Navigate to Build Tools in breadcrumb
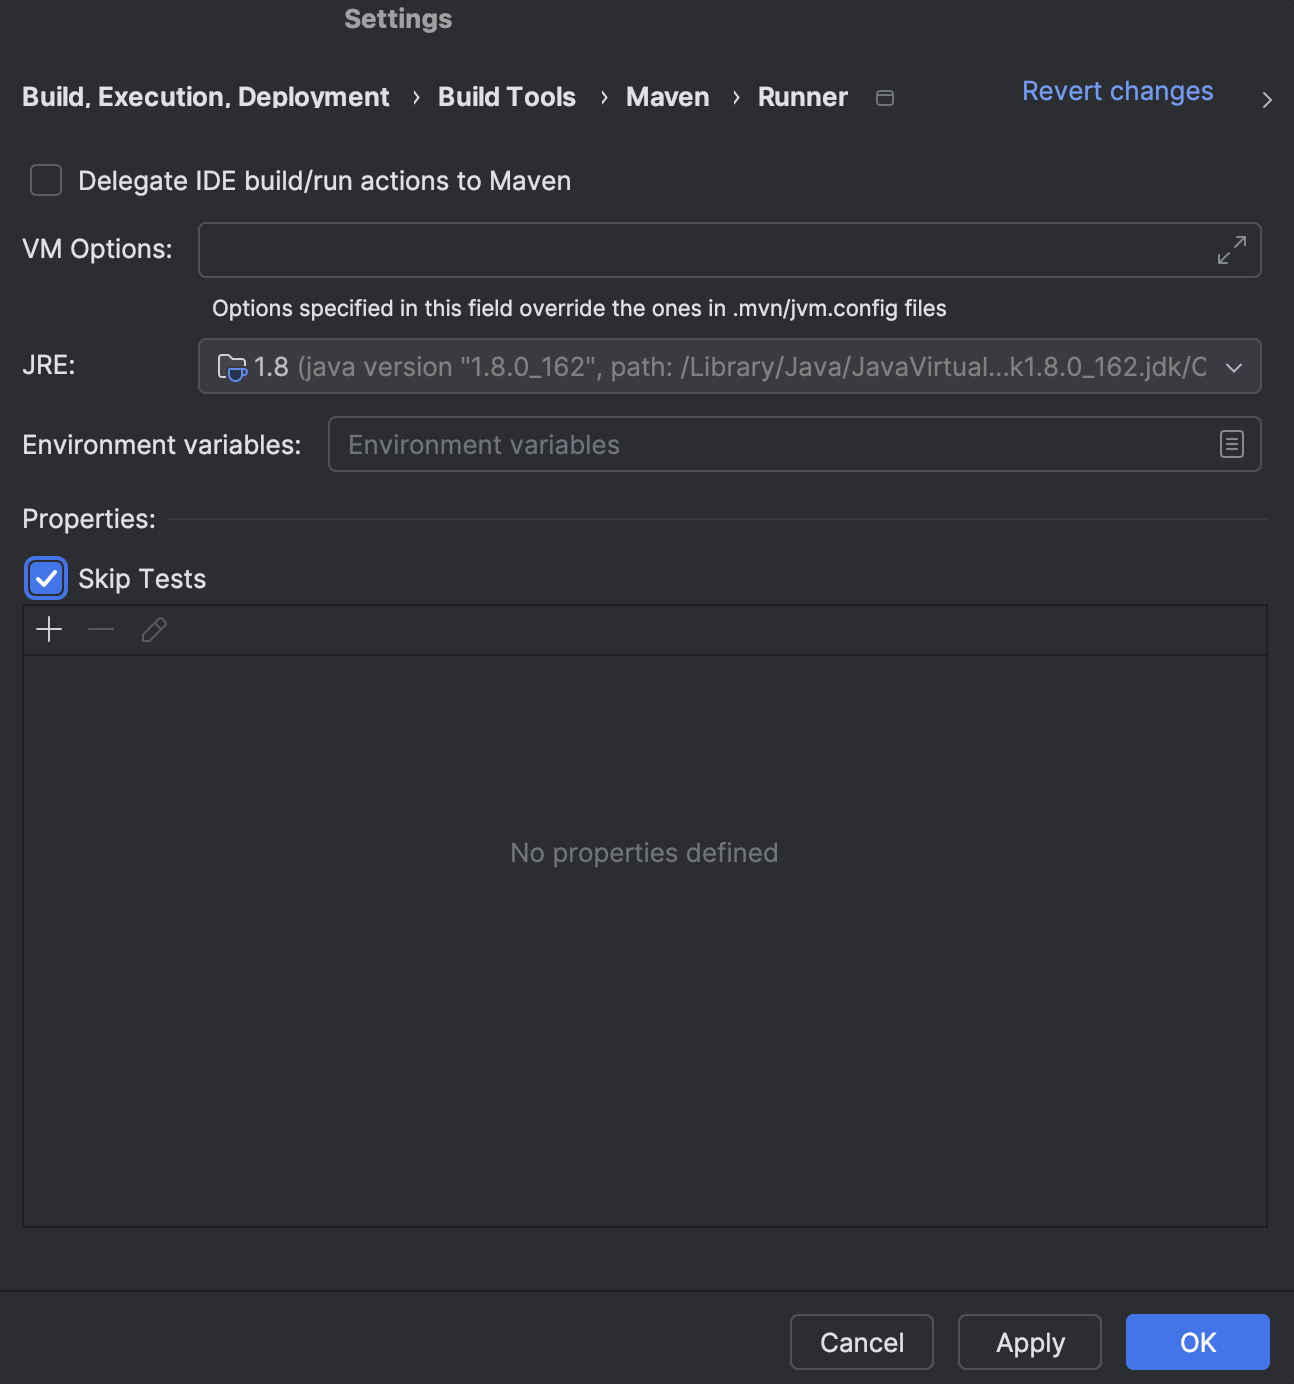This screenshot has width=1294, height=1384. point(506,97)
